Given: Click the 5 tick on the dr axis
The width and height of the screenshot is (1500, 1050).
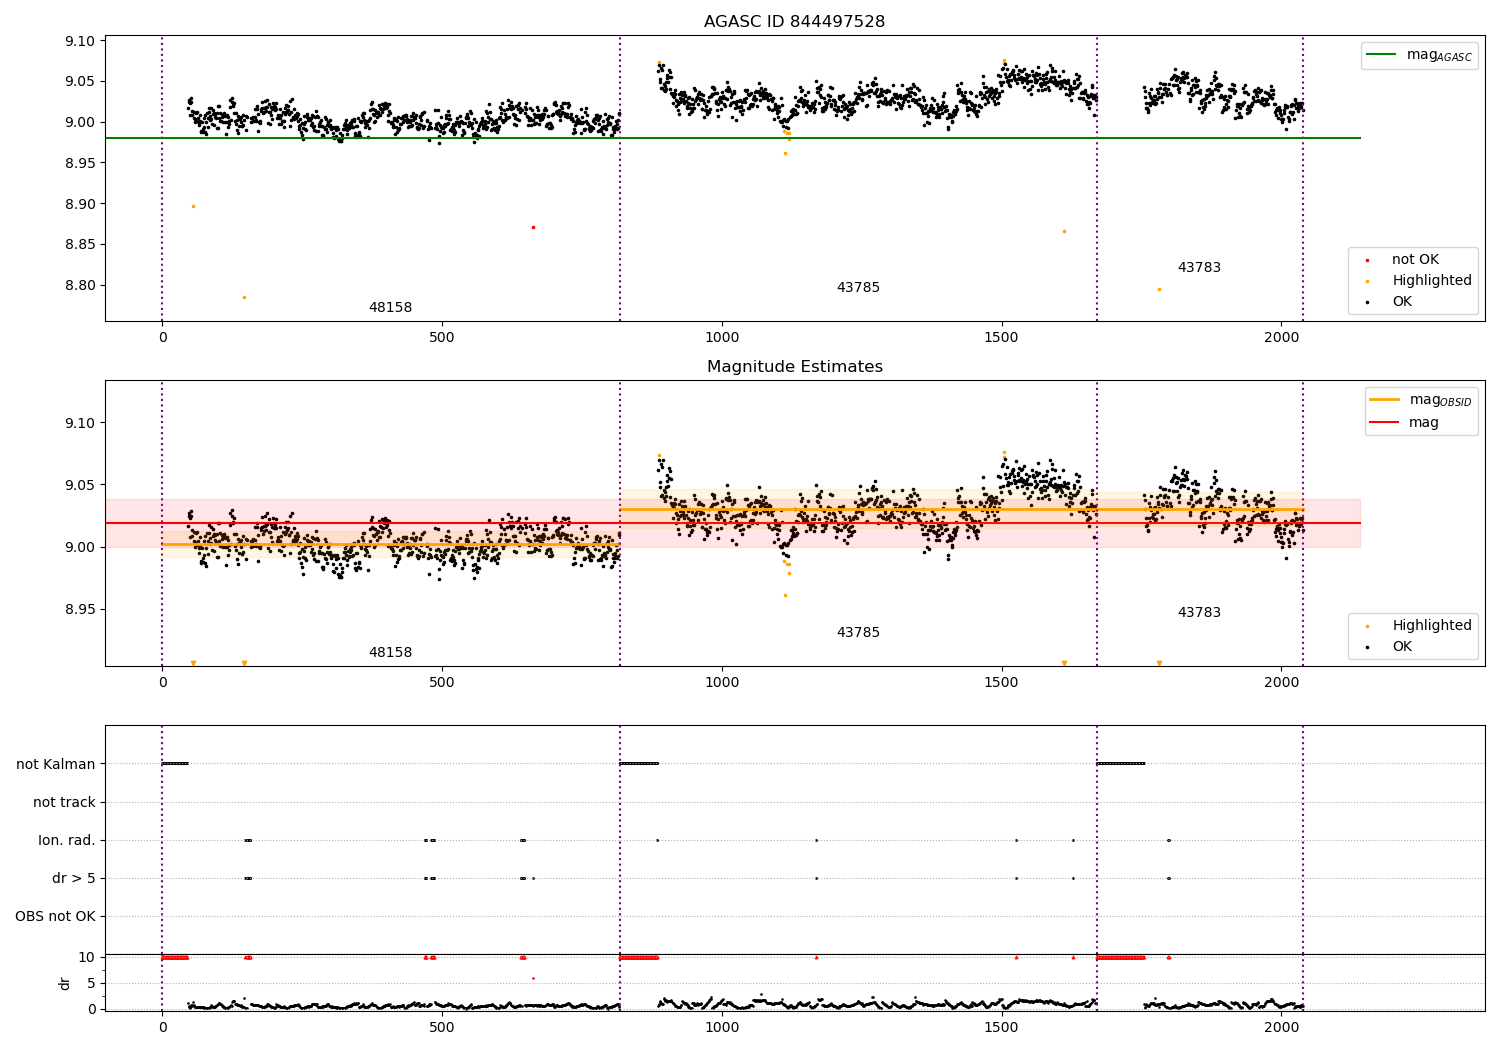Looking at the screenshot, I should (92, 984).
